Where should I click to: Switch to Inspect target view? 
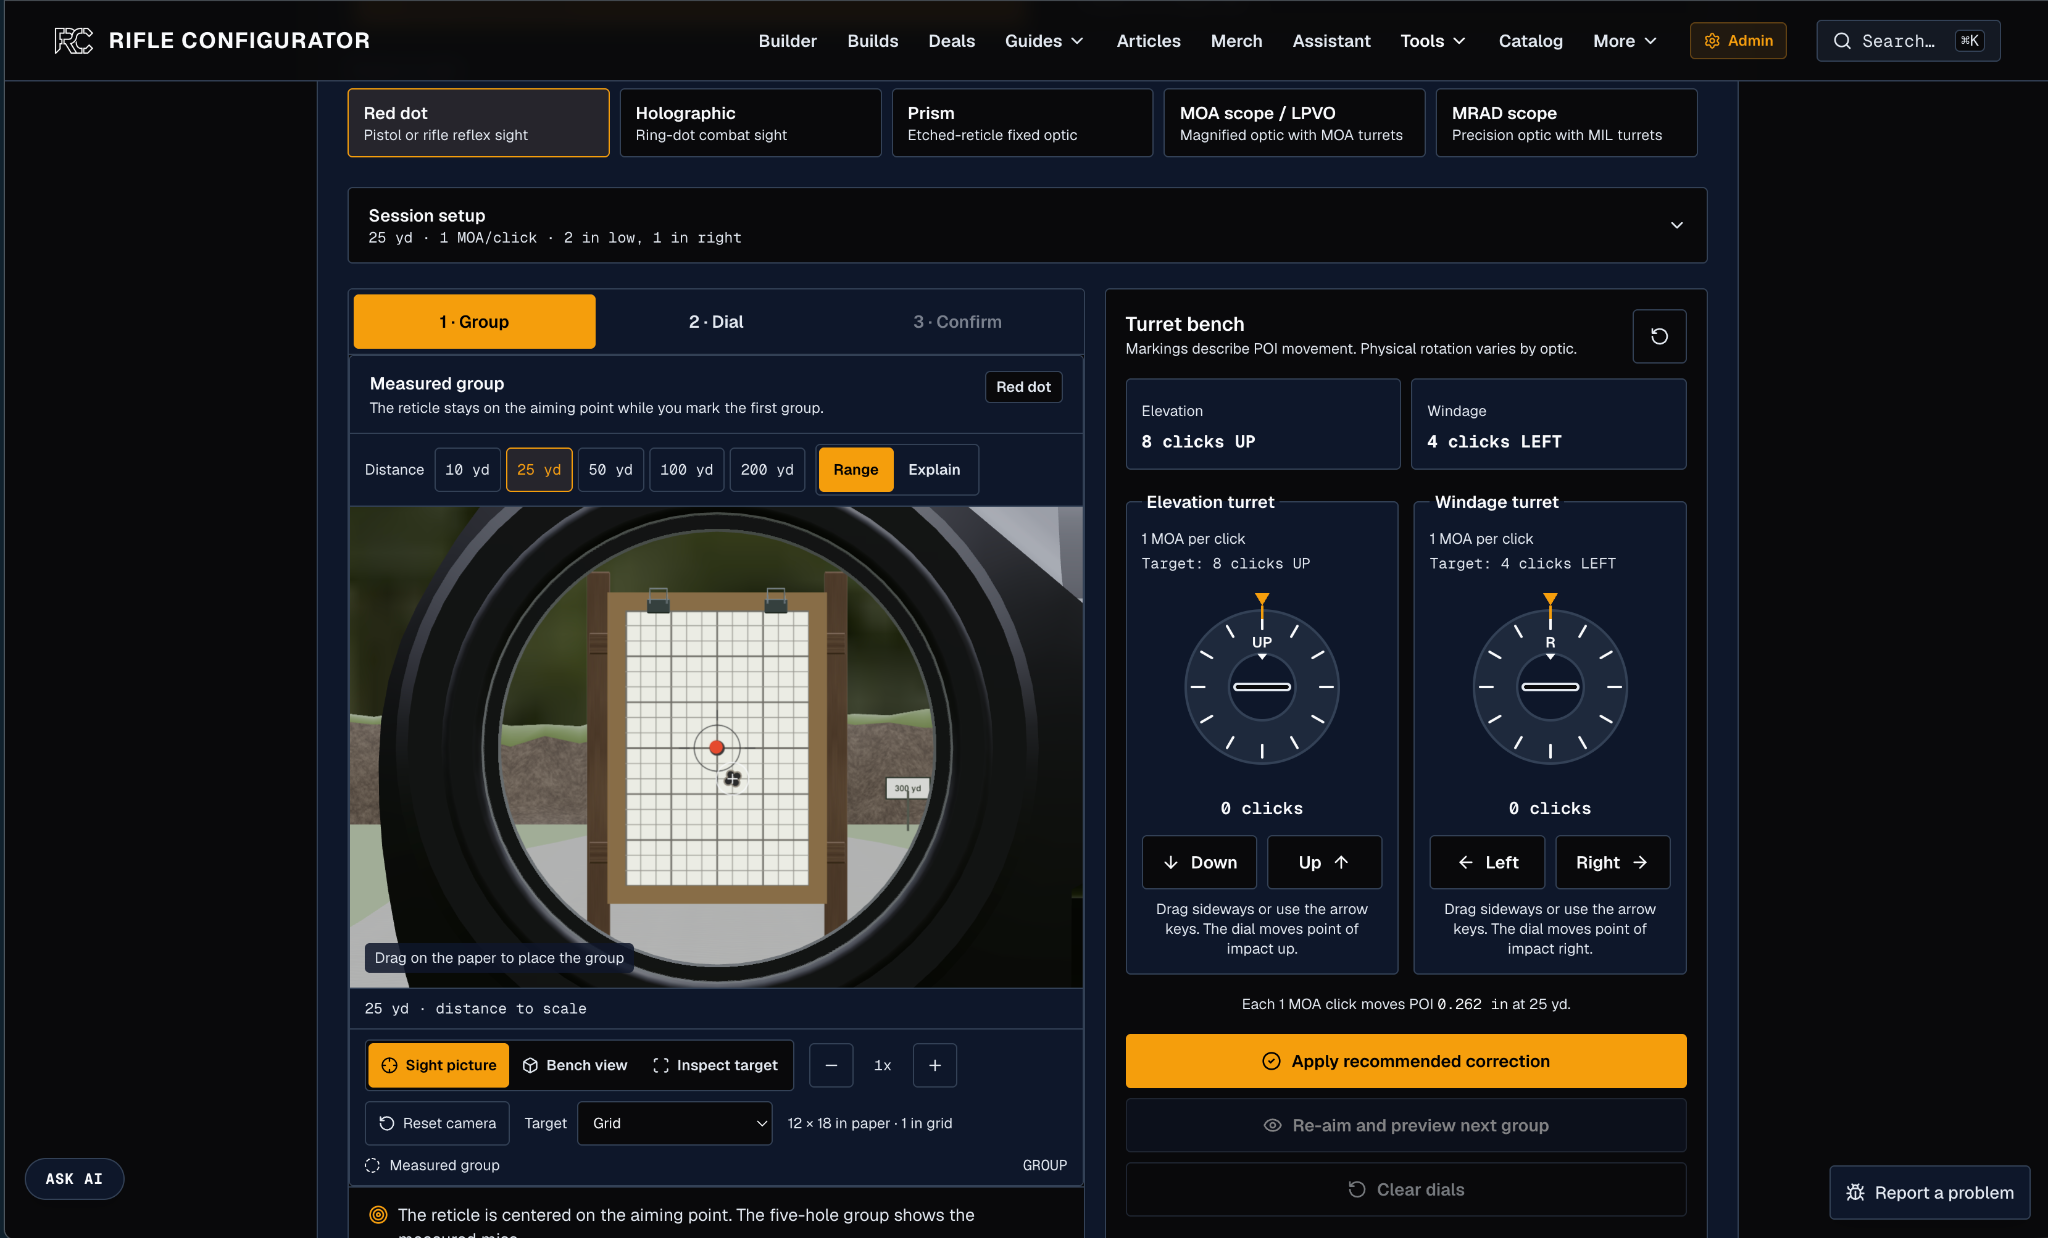(715, 1065)
